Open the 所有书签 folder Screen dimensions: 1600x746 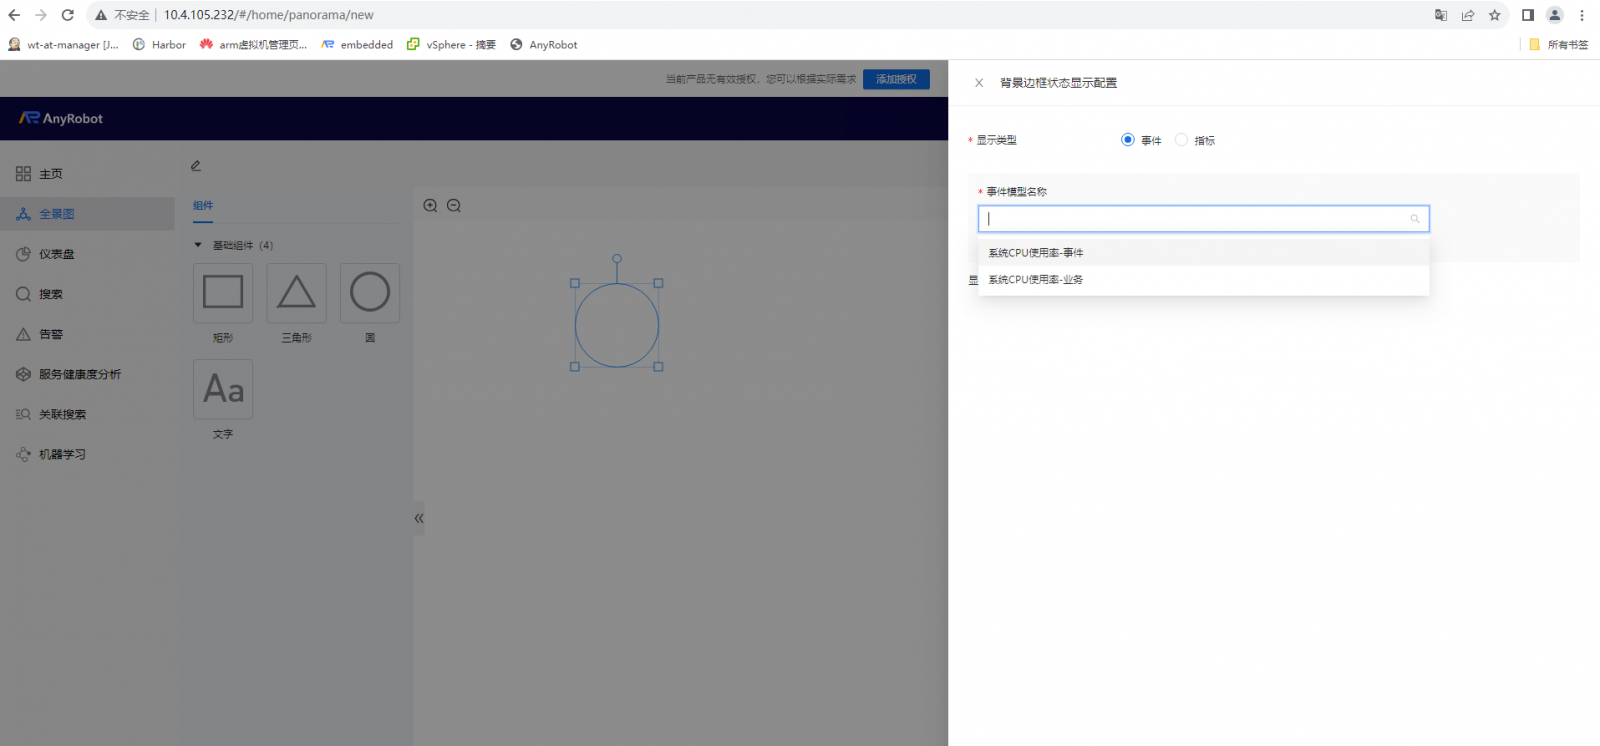(1559, 45)
